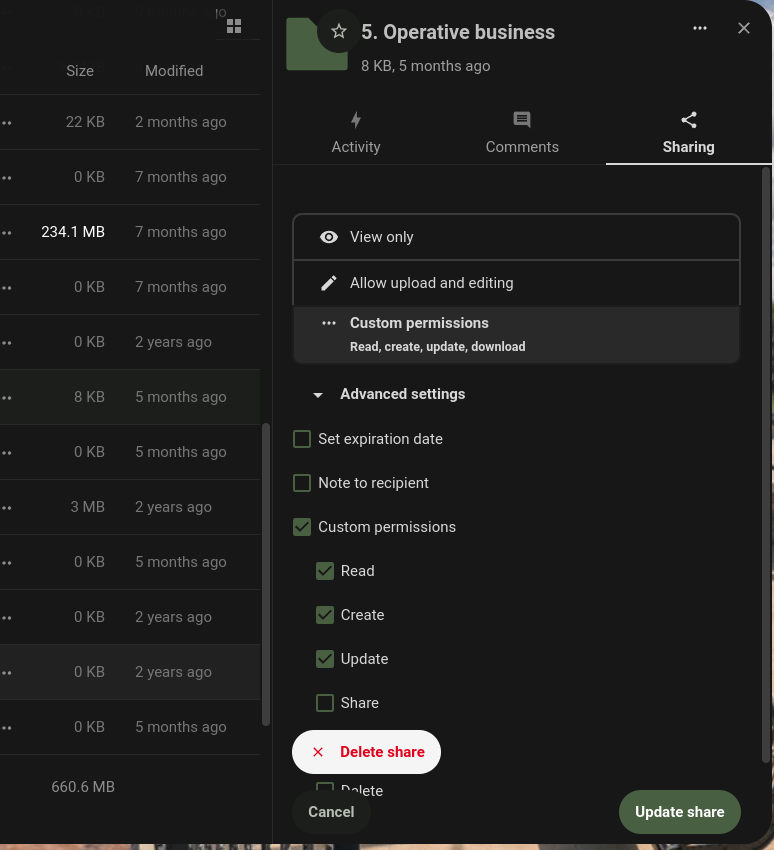This screenshot has width=774, height=850.
Task: Click the 234.1 MB size cell
Action: 73,232
